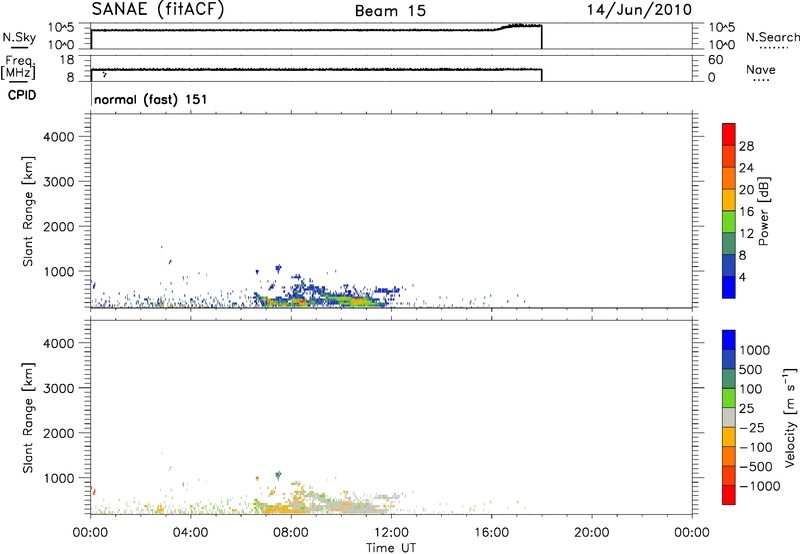Screen dimensions: 800x554
Task: Click the solid line sample under "N.Sky"
Action: (x=19, y=47)
